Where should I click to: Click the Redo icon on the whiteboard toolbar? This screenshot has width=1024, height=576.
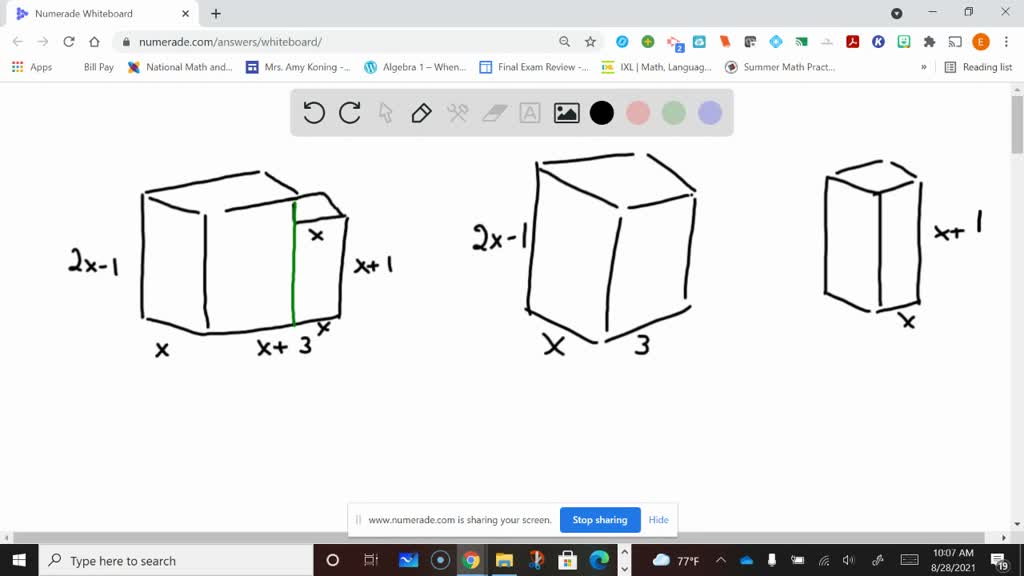click(x=349, y=113)
